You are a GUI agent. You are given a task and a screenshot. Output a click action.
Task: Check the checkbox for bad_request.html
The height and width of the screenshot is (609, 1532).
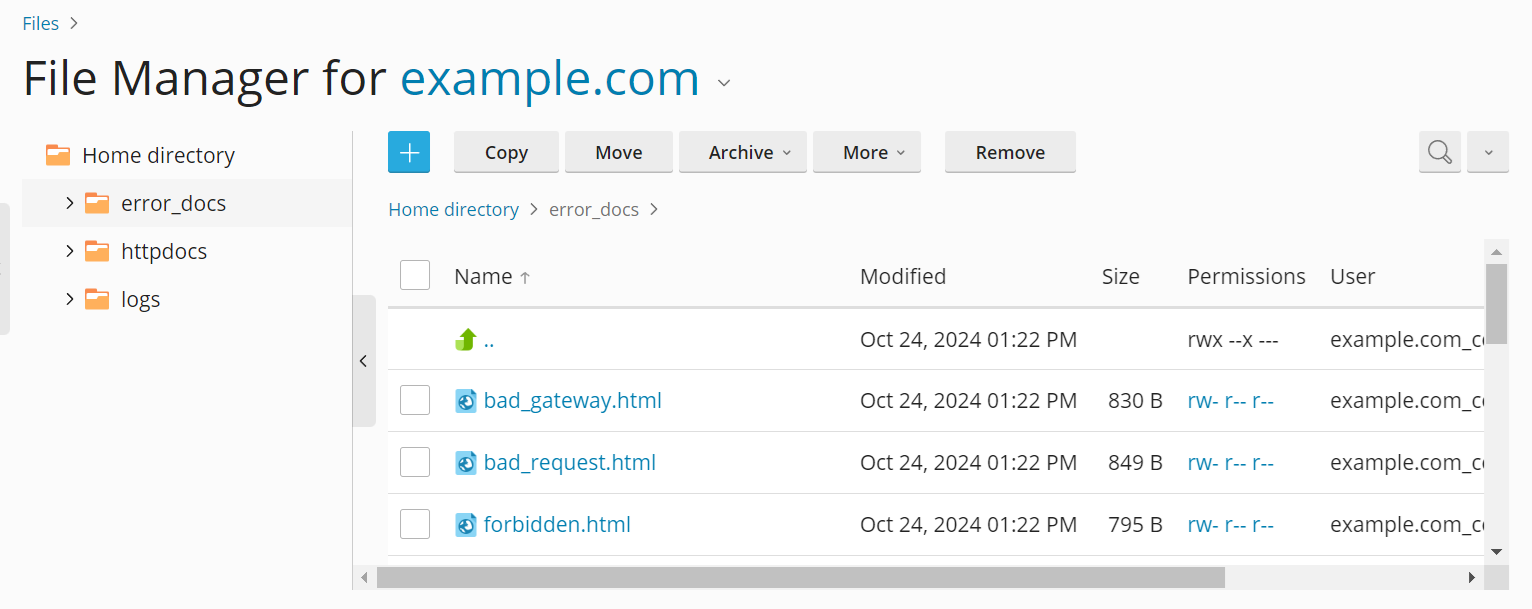pos(414,462)
